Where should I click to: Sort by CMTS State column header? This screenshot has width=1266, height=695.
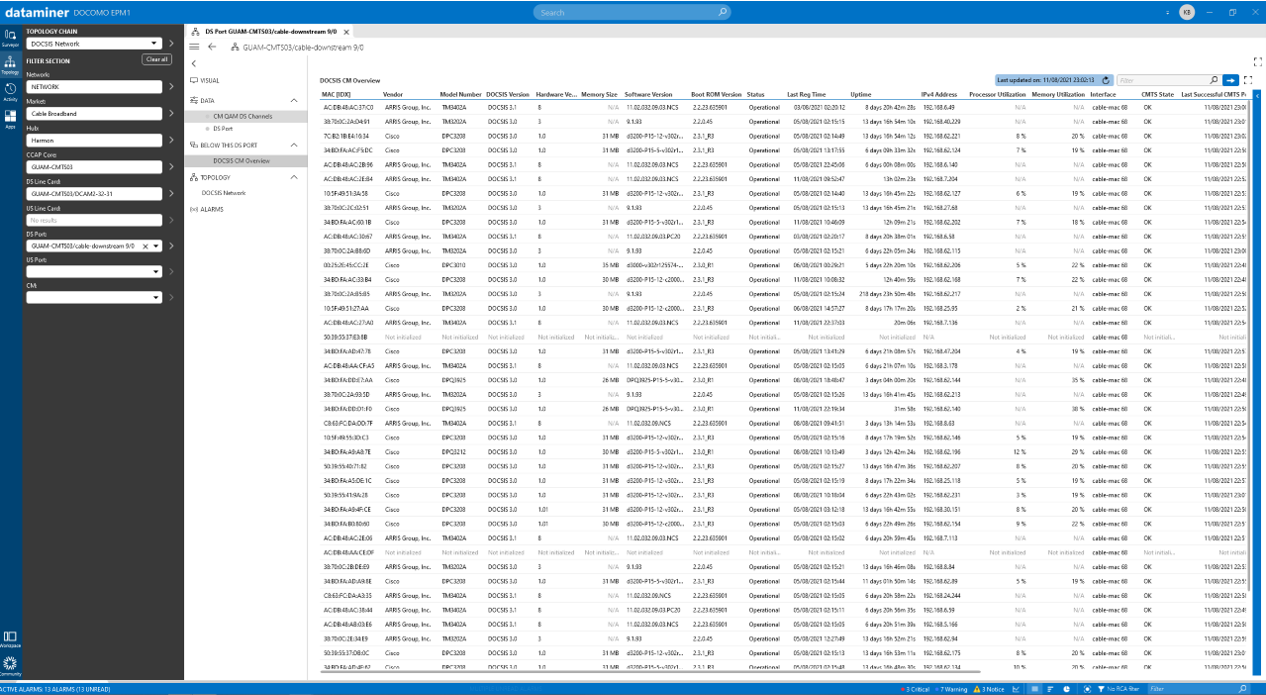(1158, 94)
